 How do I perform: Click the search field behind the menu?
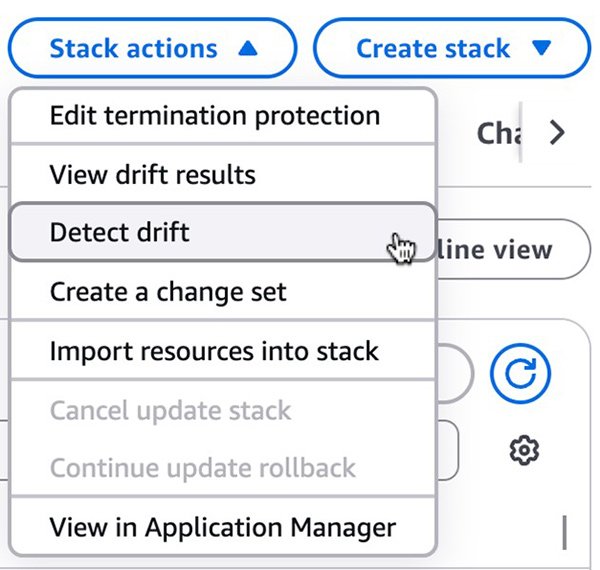[x=455, y=373]
